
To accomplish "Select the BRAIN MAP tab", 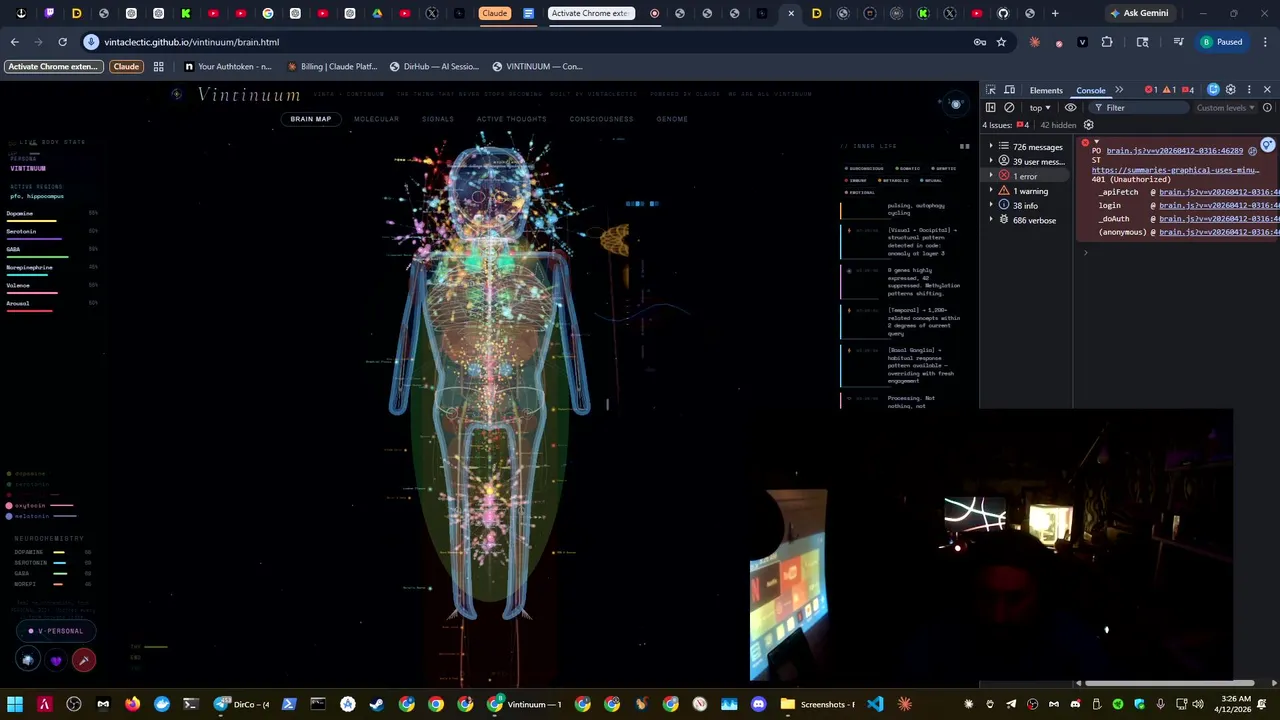I will 310,119.
